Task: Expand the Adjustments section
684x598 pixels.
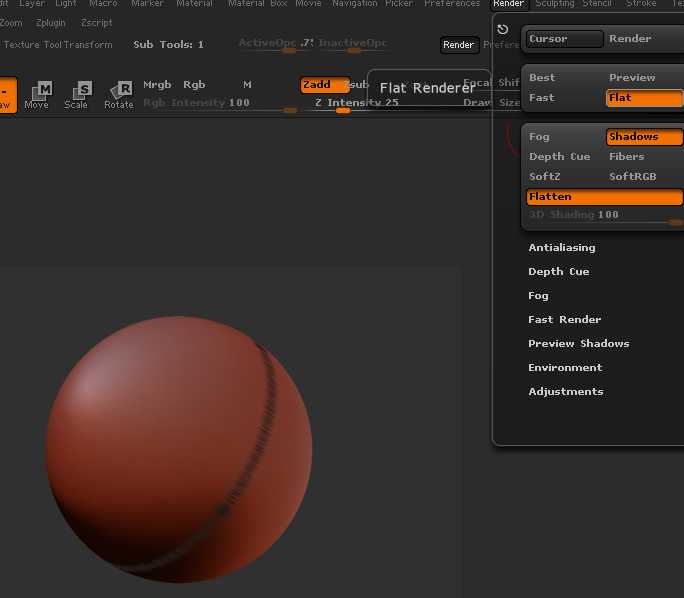Action: (x=565, y=392)
